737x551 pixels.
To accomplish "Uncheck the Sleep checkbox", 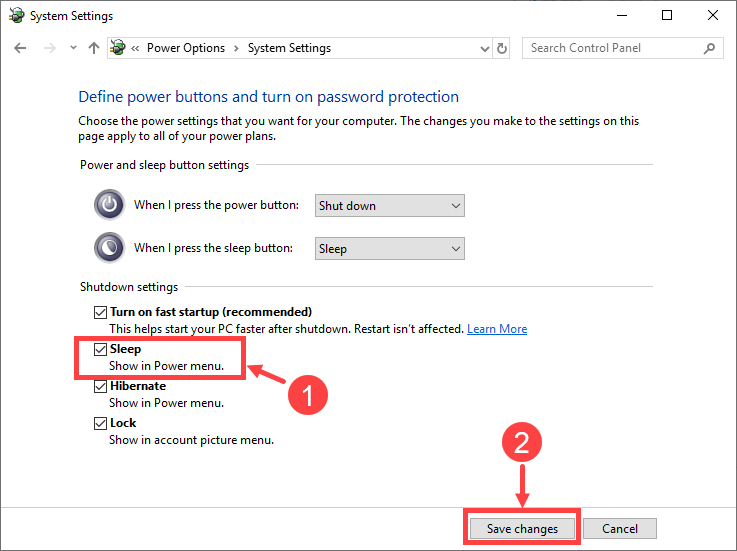I will pos(99,350).
